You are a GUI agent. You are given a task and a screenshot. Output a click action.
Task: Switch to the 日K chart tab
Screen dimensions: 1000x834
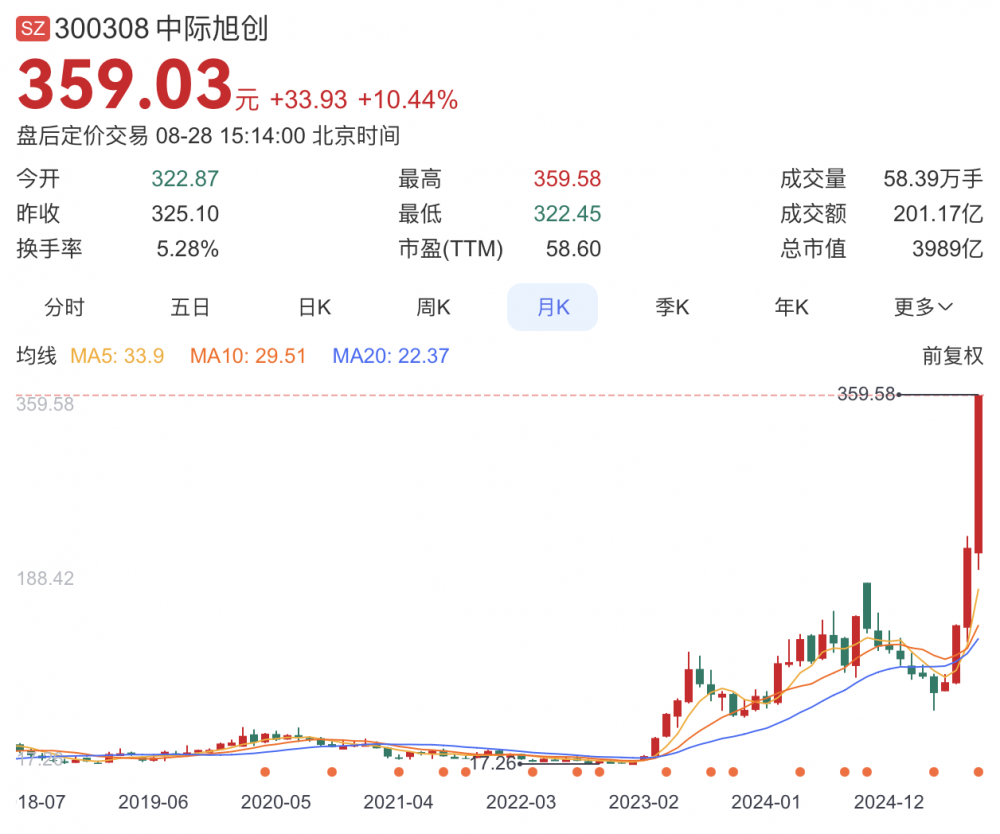point(315,307)
